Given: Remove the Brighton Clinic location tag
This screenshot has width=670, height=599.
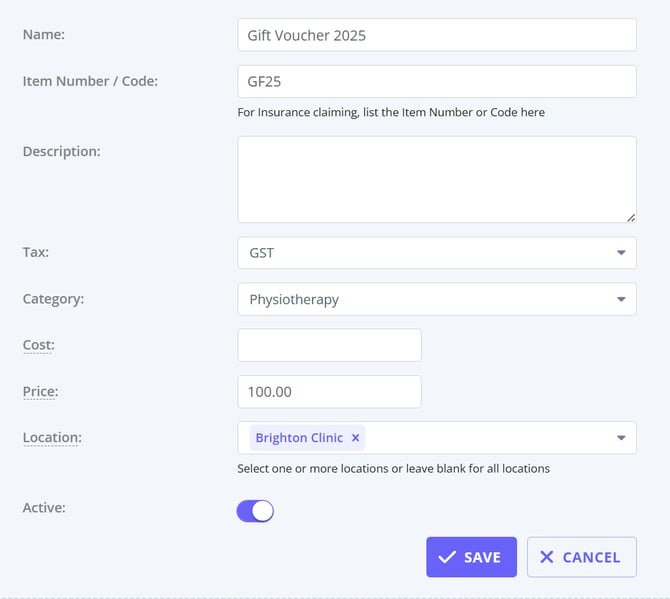Looking at the screenshot, I should click(x=355, y=438).
